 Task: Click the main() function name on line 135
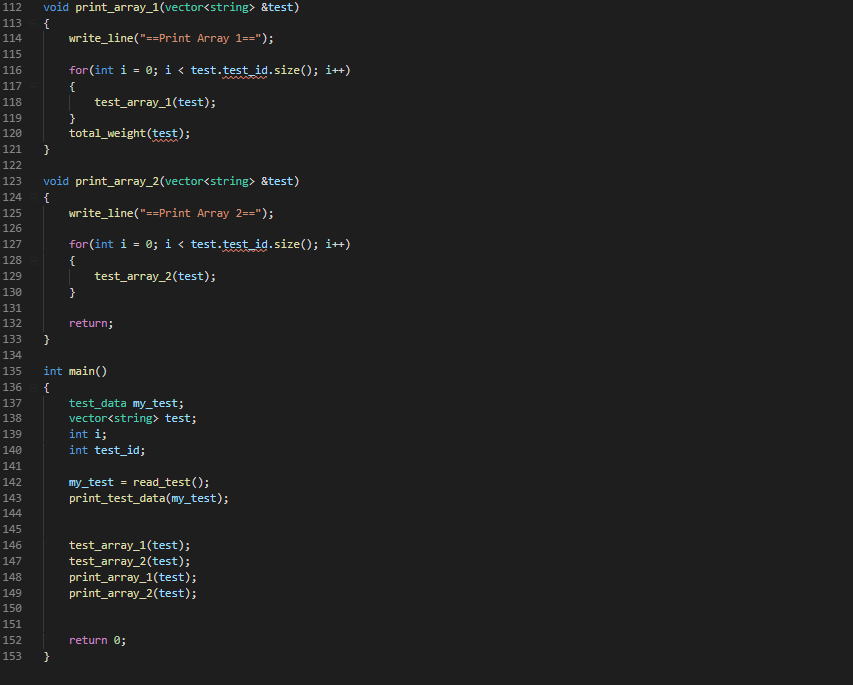coord(88,371)
